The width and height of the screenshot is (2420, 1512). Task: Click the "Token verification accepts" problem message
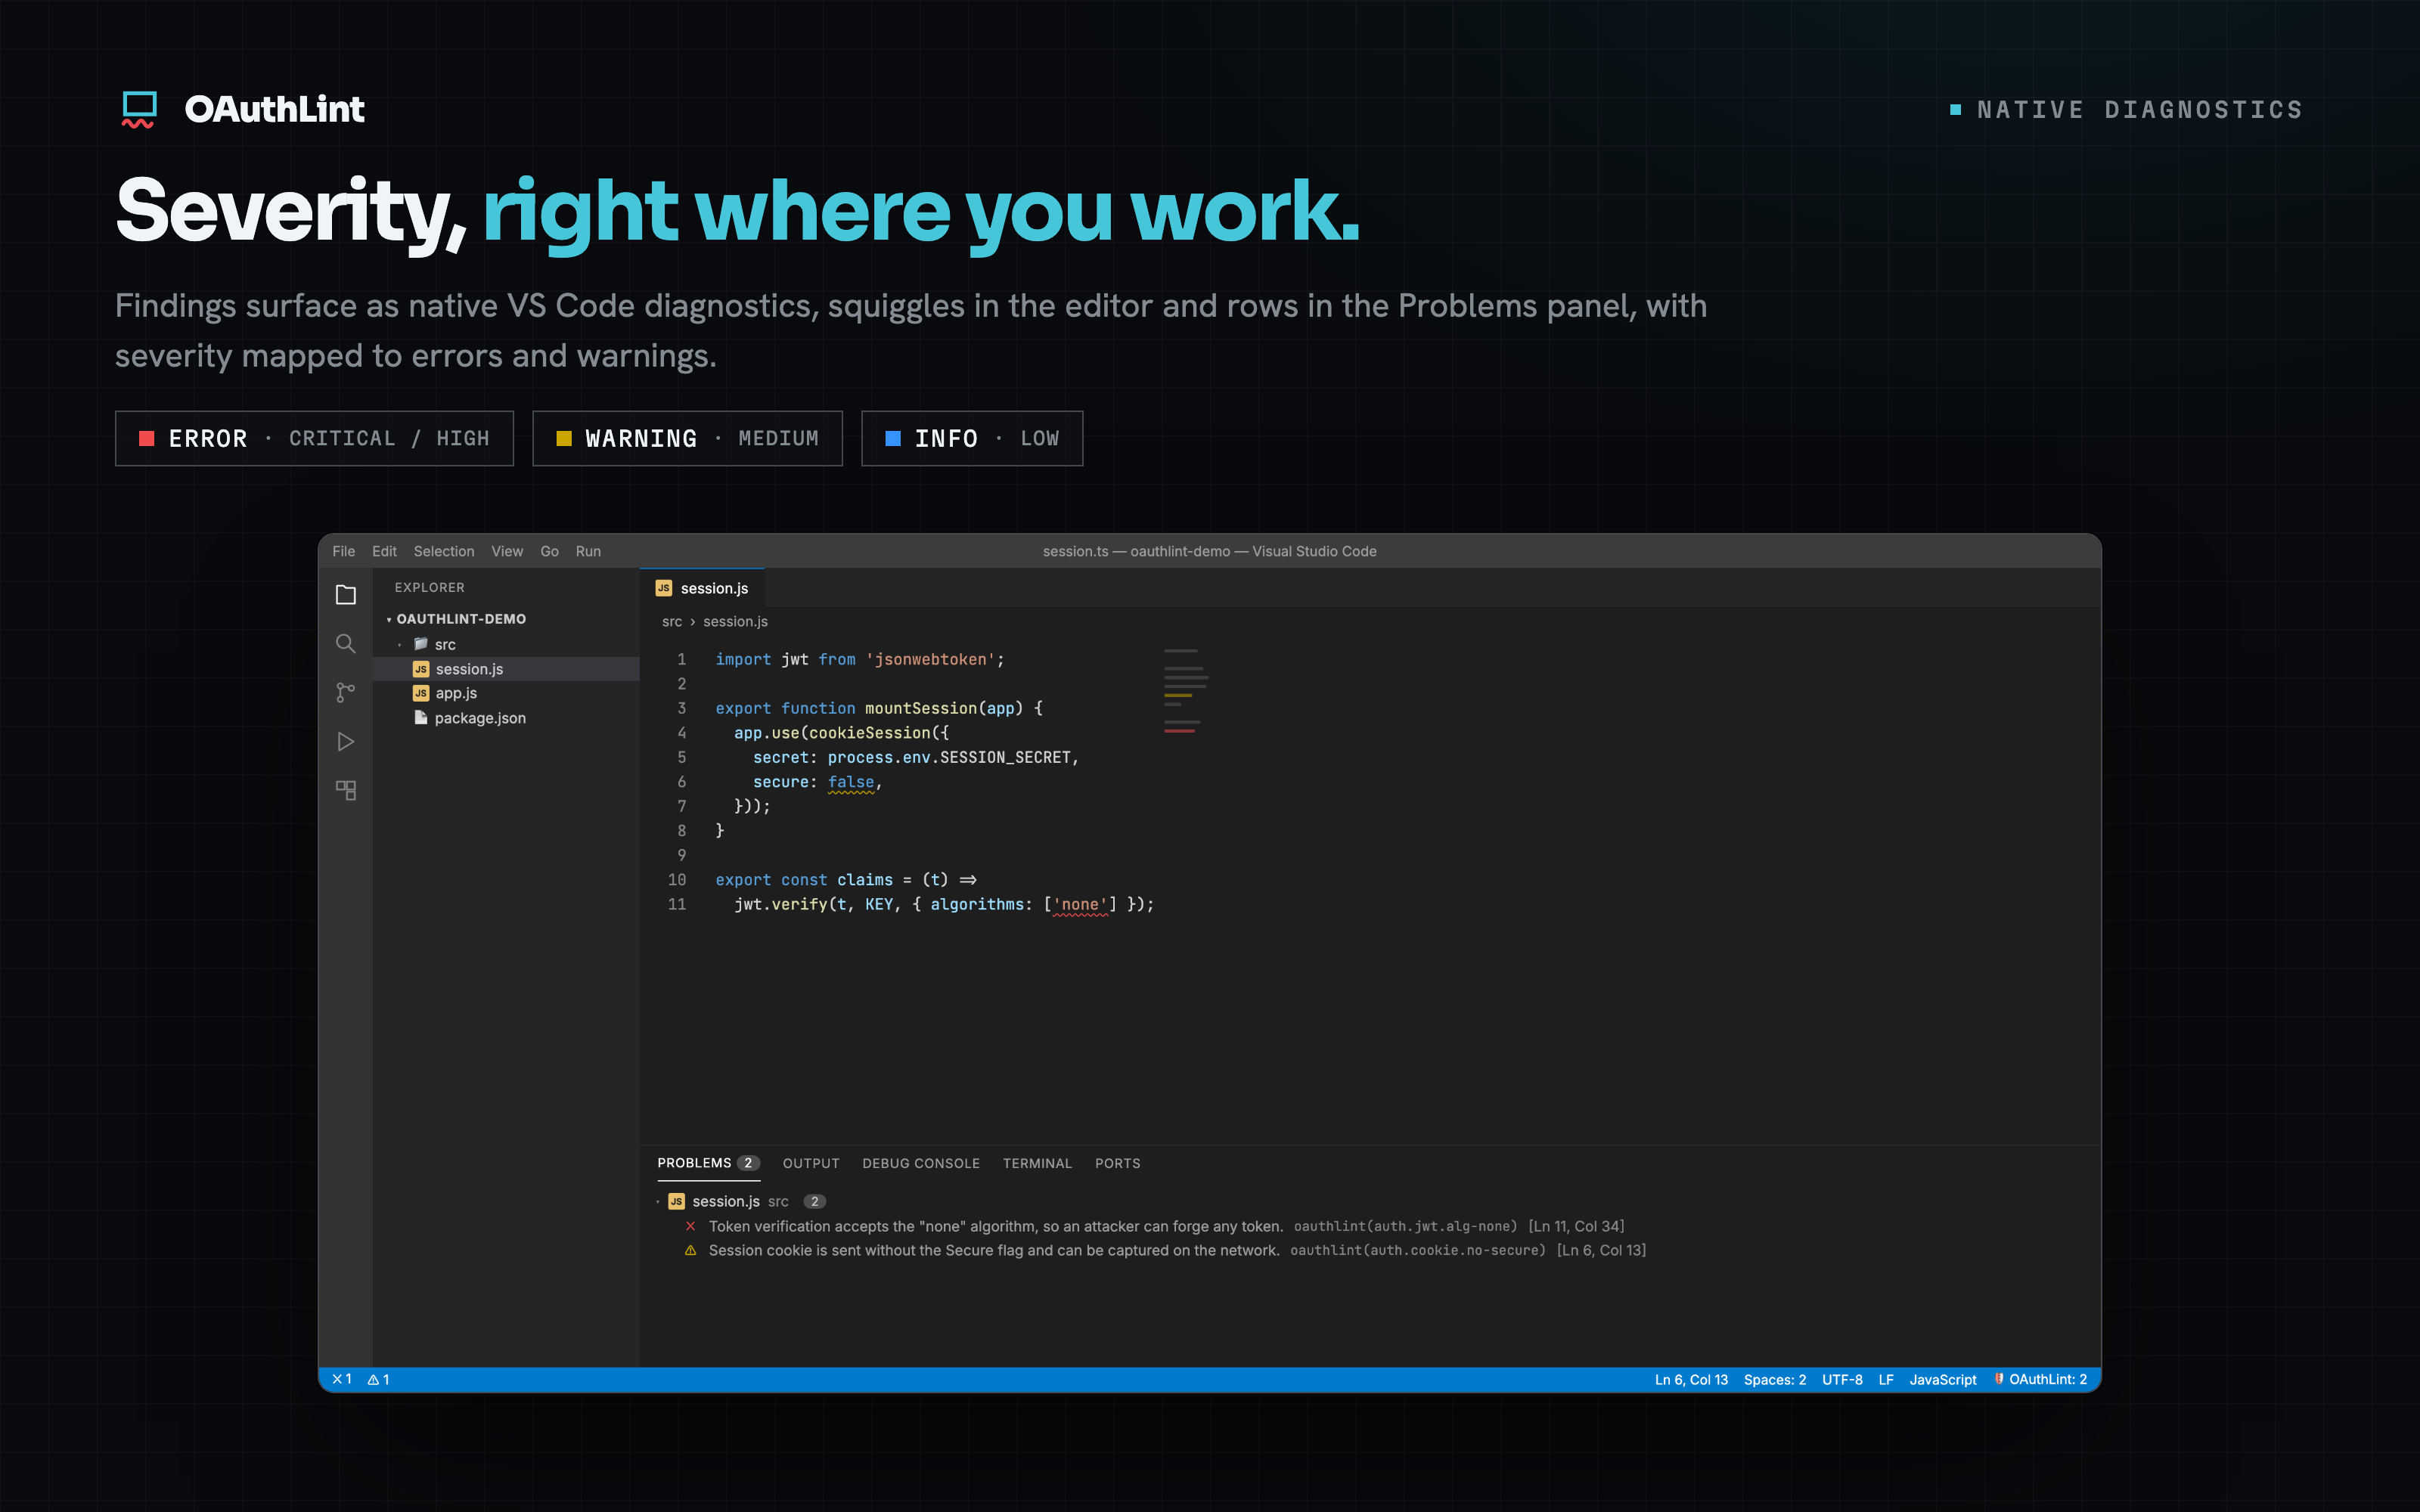996,1226
